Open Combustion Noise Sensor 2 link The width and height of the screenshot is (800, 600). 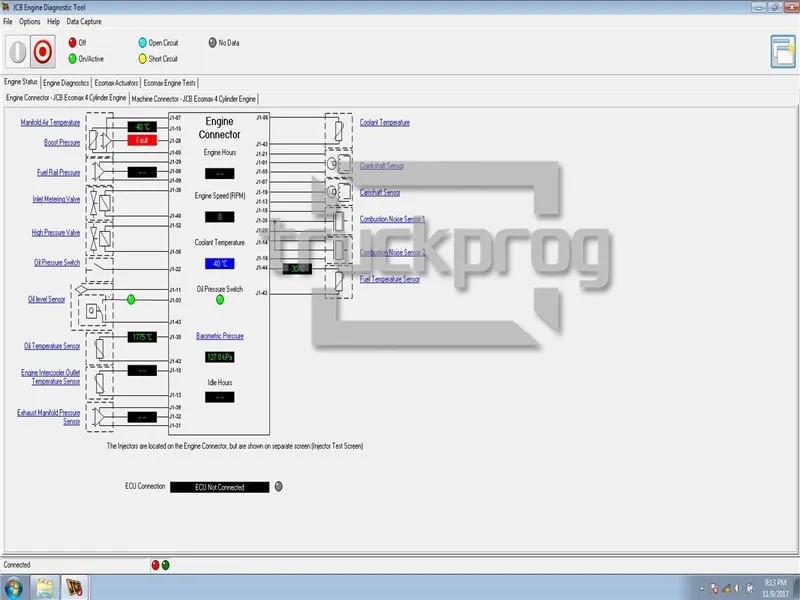[392, 253]
